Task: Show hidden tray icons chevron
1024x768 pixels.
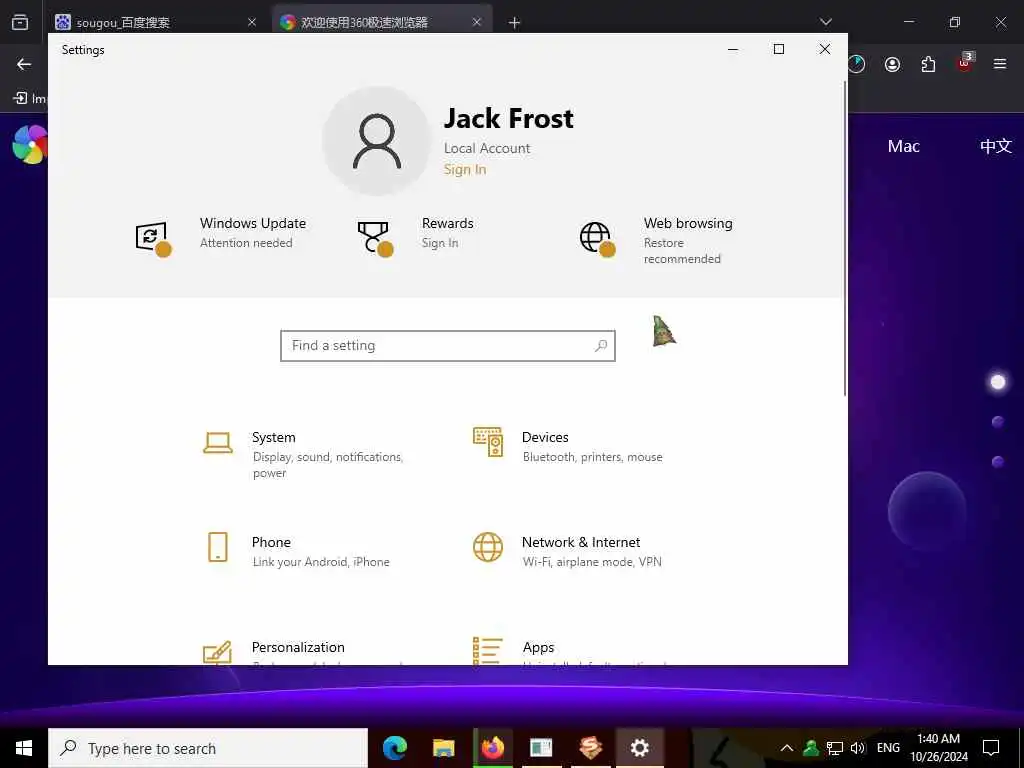Action: [x=787, y=748]
